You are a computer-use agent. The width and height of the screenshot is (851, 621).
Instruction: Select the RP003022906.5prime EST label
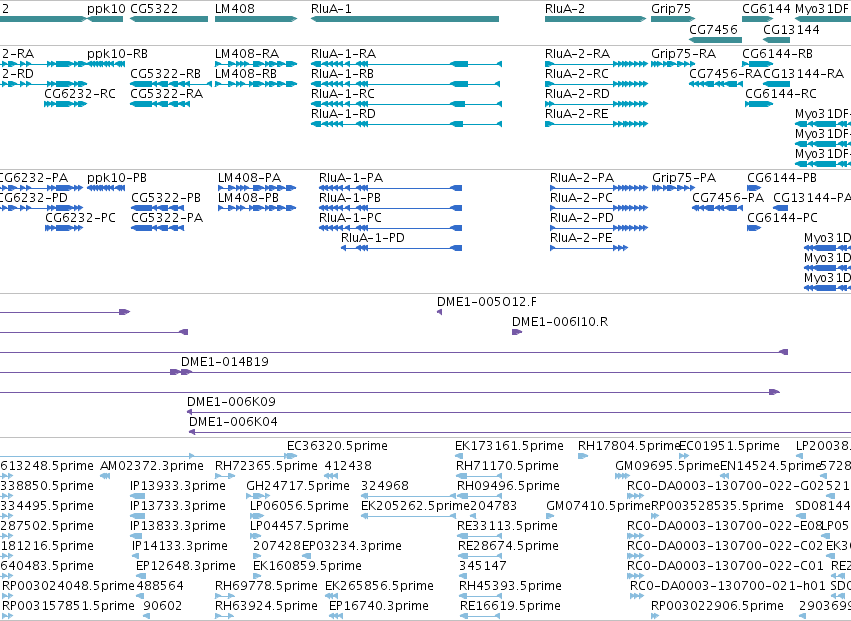(717, 606)
